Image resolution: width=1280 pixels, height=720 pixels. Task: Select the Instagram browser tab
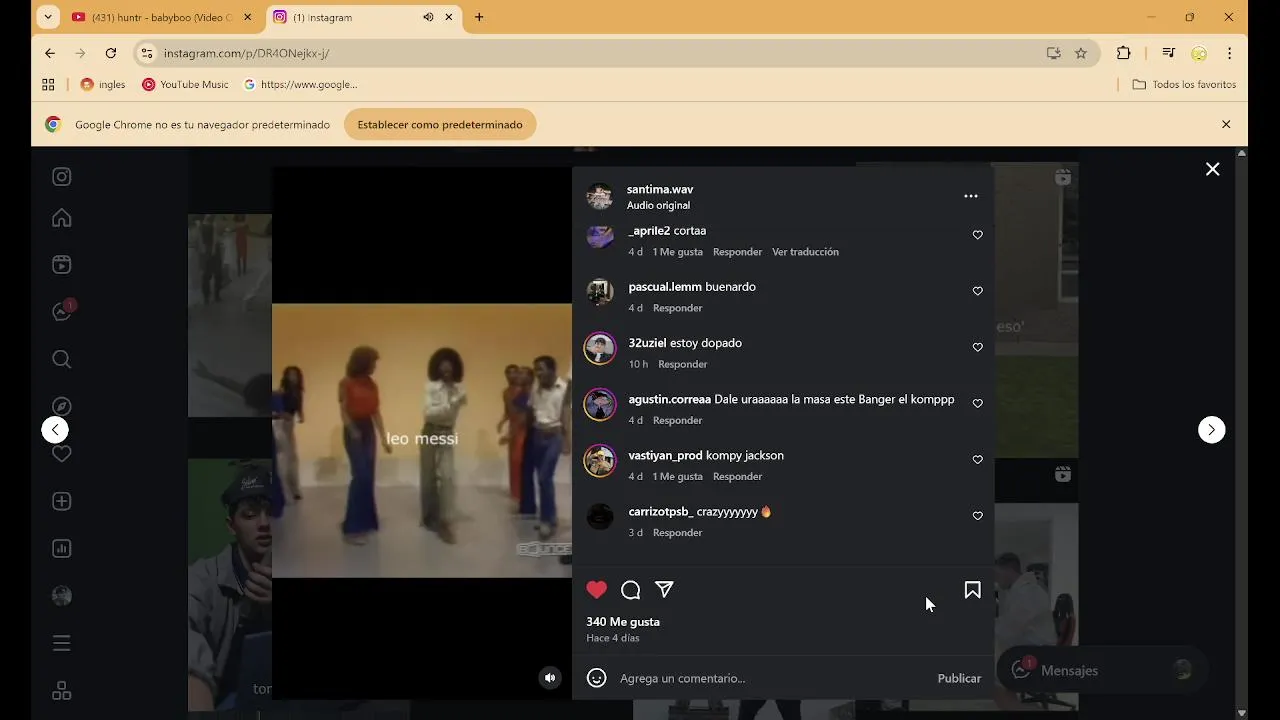(364, 17)
